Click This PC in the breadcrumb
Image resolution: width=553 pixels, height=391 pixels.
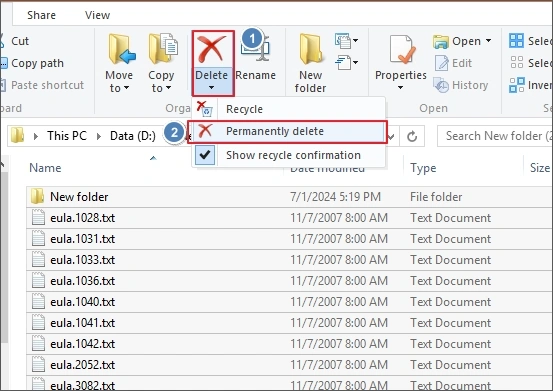pyautogui.click(x=67, y=136)
